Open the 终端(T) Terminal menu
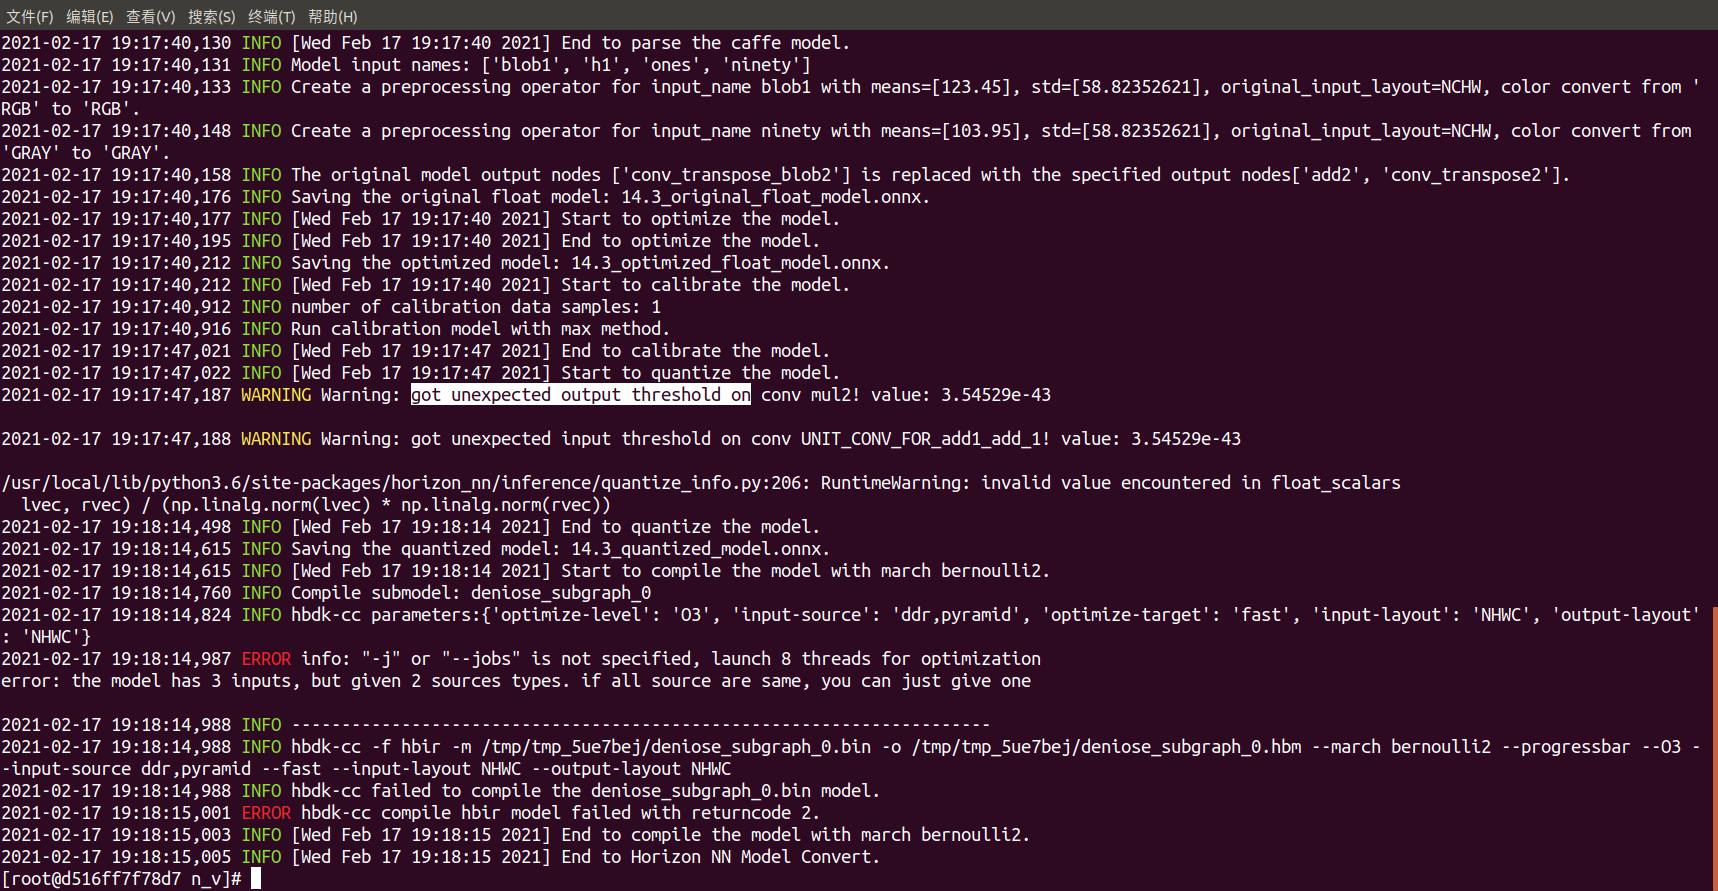Image resolution: width=1718 pixels, height=891 pixels. coord(271,16)
